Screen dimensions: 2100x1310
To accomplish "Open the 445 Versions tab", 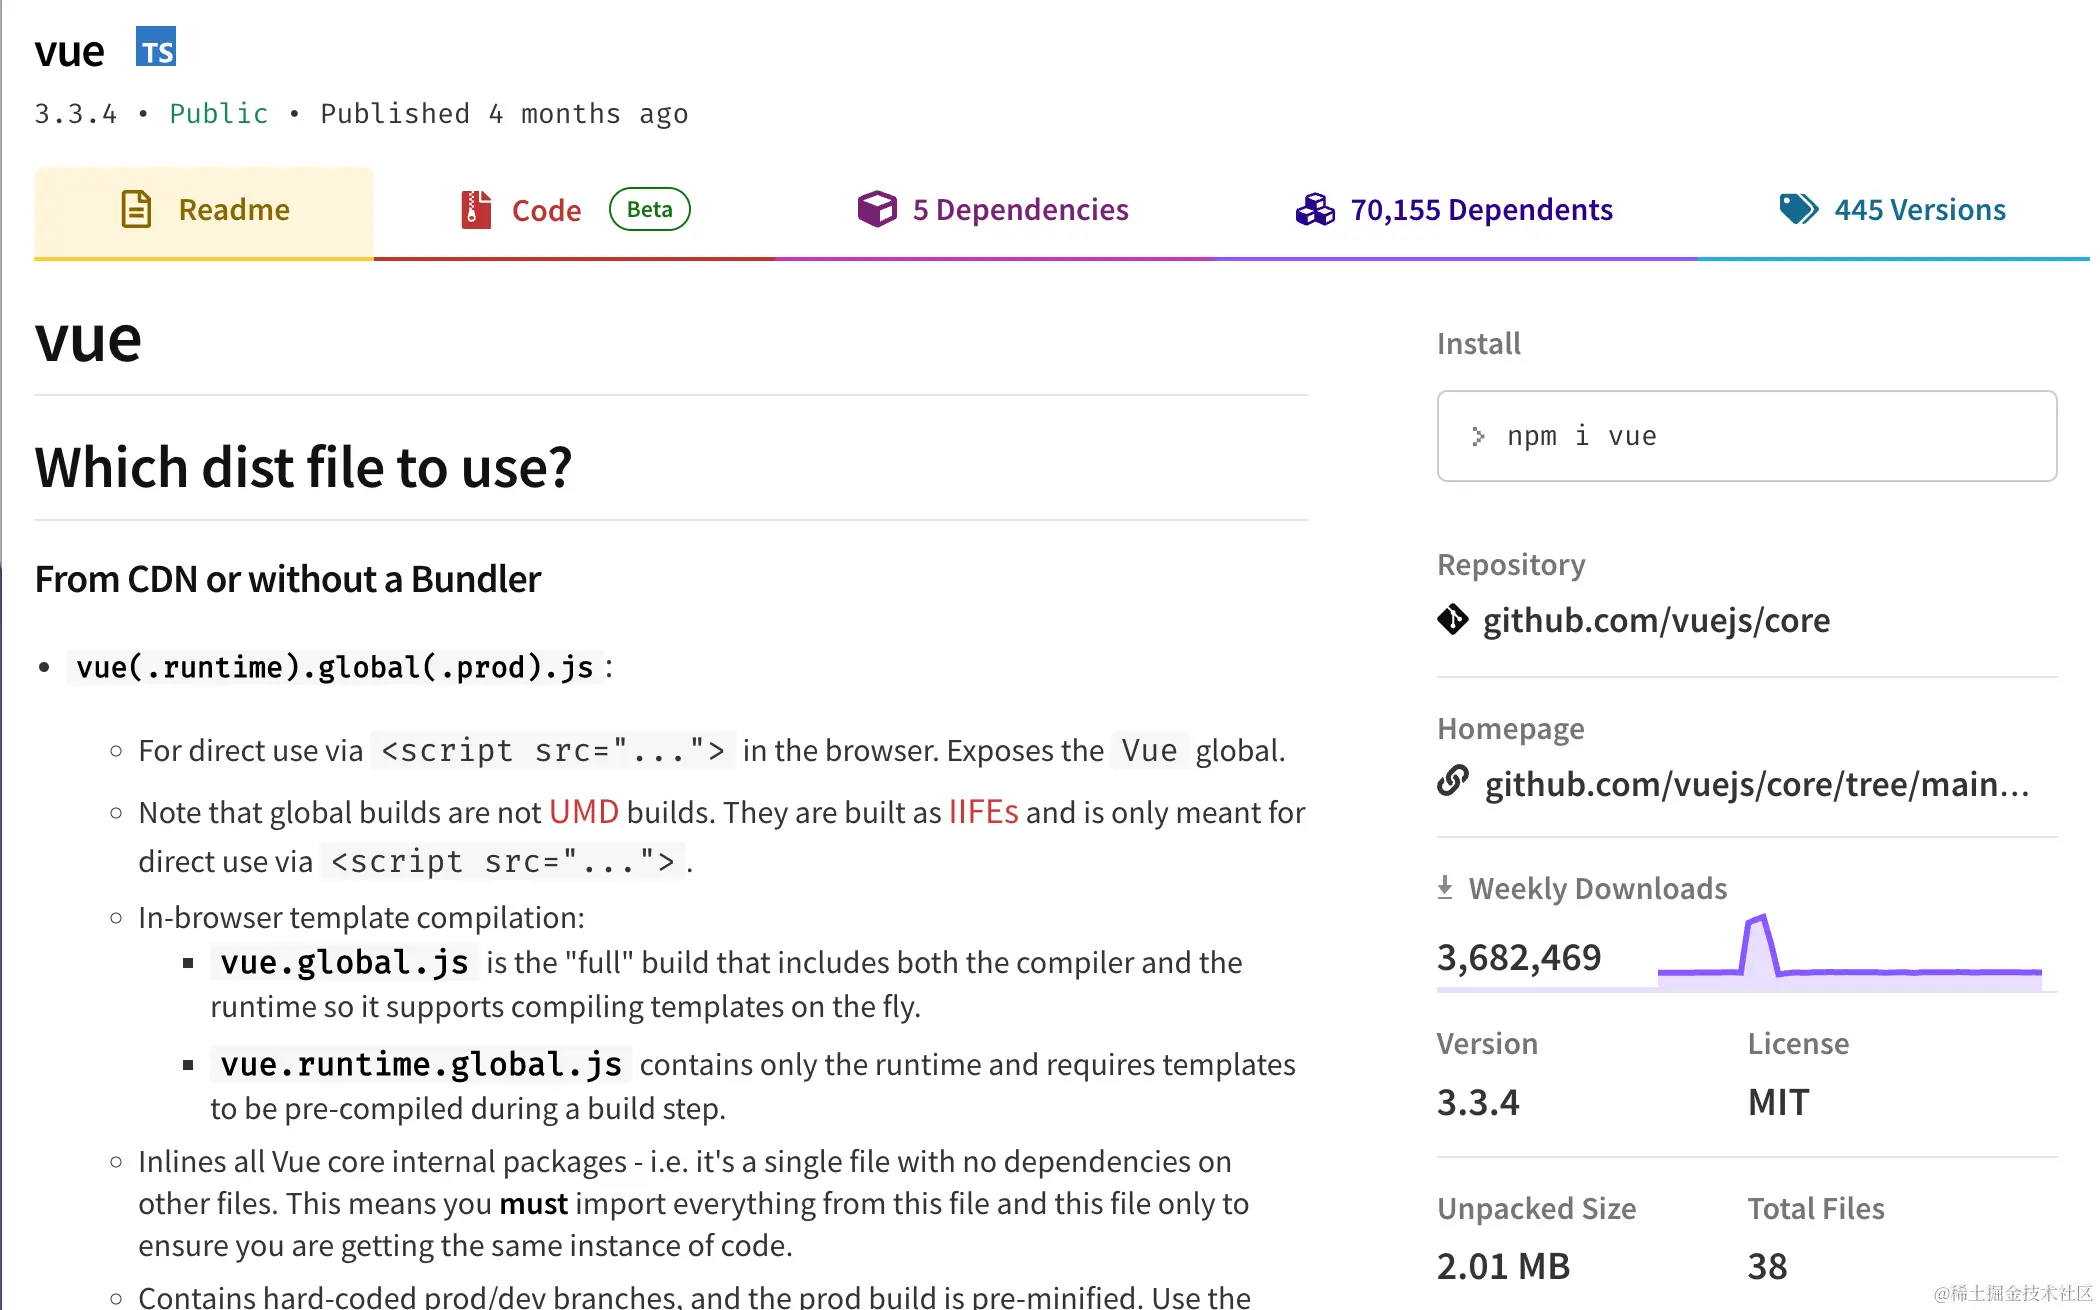I will coord(1919,209).
